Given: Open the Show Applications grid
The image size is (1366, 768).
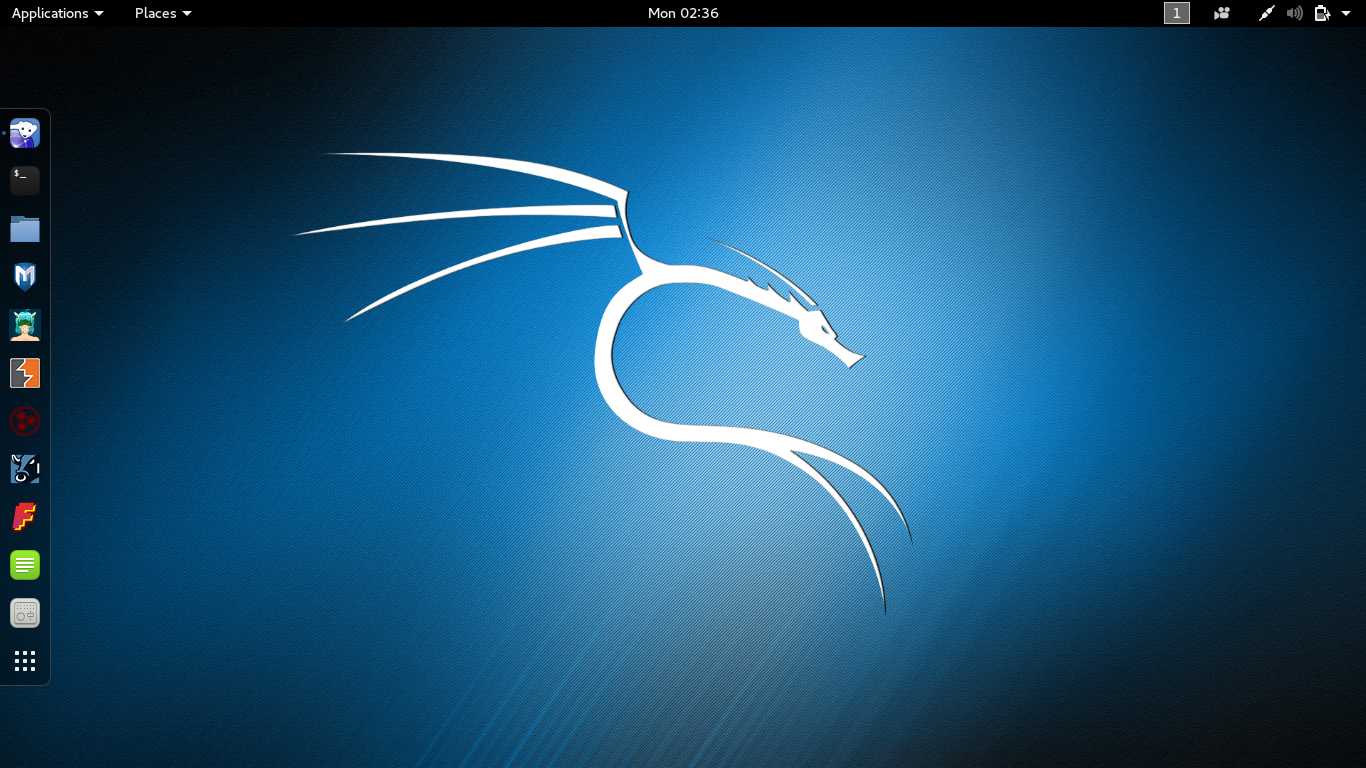Looking at the screenshot, I should pyautogui.click(x=24, y=660).
